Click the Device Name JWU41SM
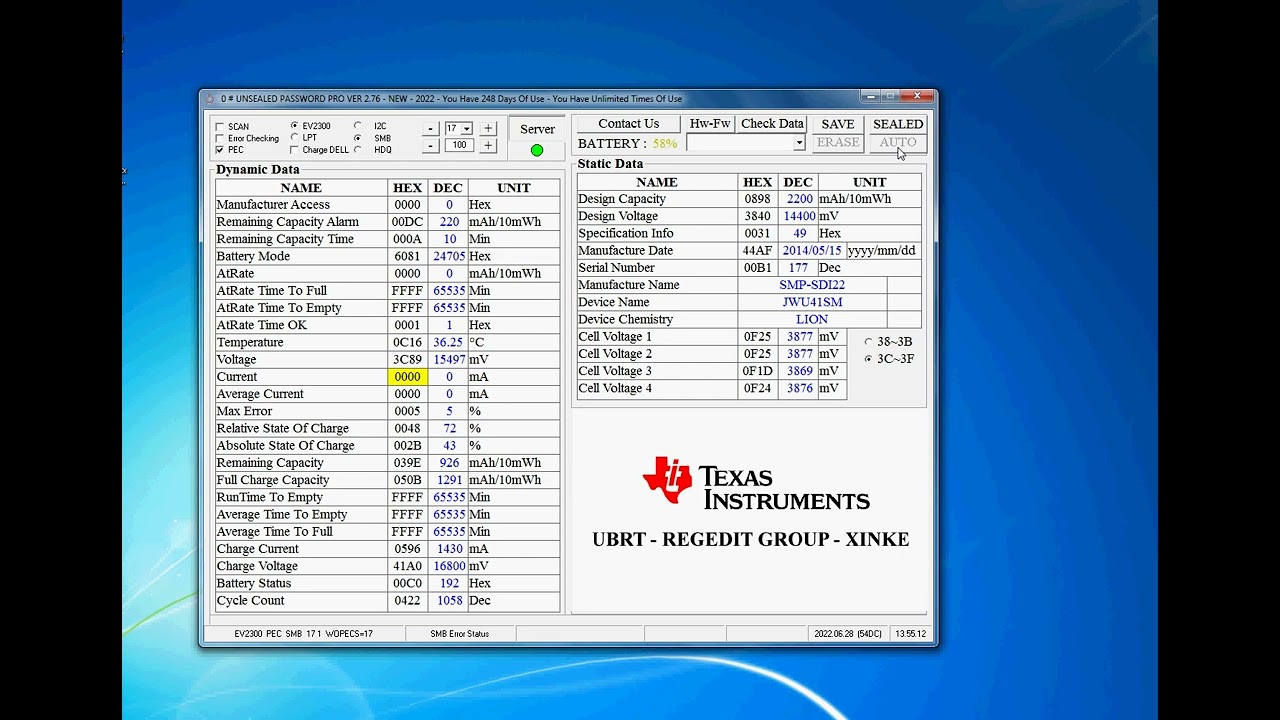This screenshot has width=1280, height=720. pyautogui.click(x=812, y=302)
